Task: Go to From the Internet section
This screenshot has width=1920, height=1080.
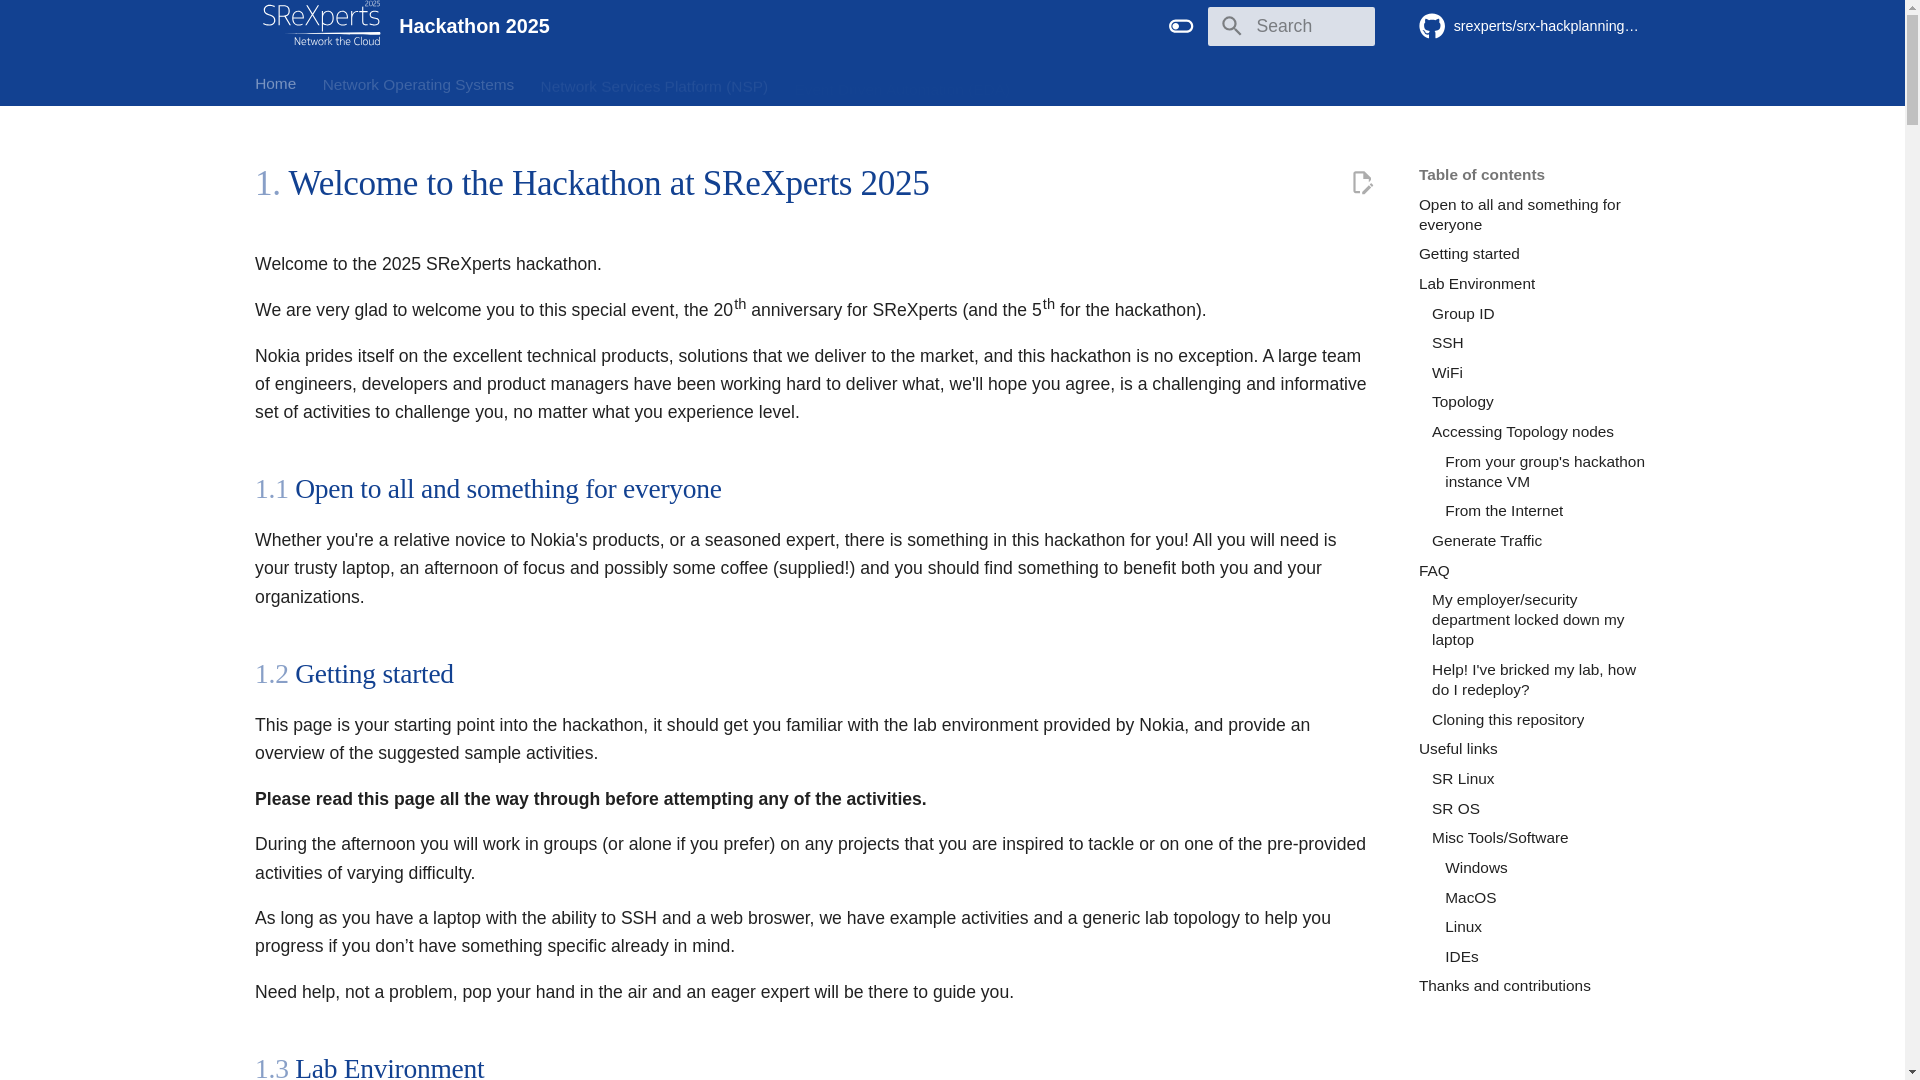Action: (1503, 511)
